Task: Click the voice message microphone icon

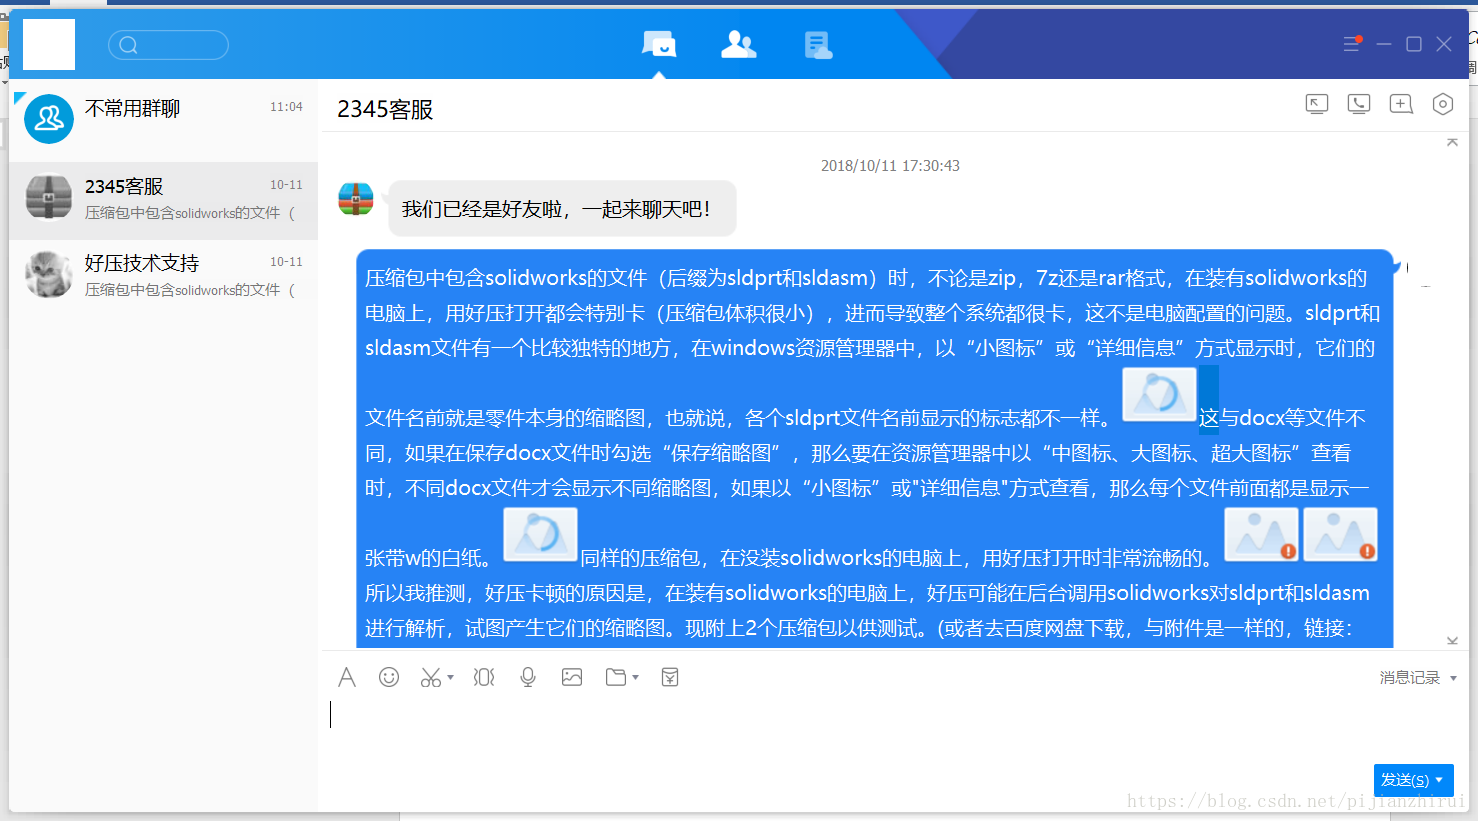Action: coord(528,677)
